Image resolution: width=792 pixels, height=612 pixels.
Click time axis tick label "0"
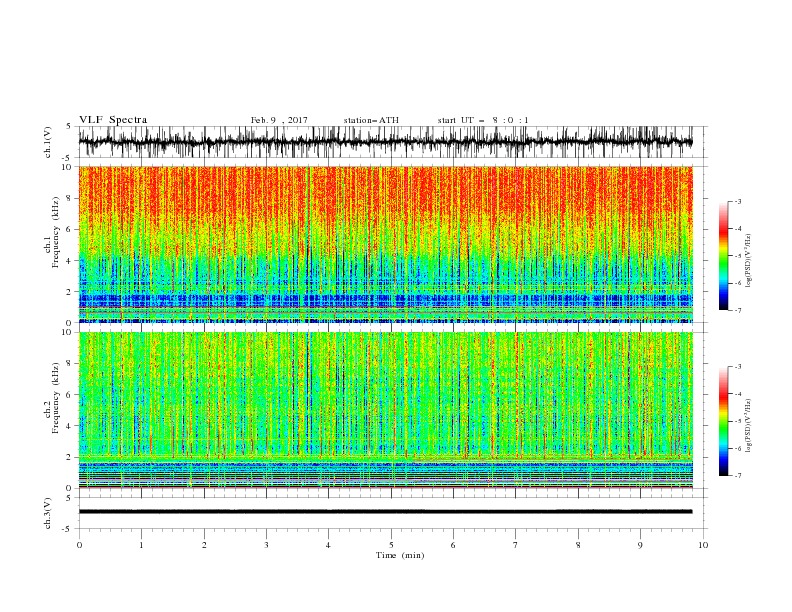79,545
